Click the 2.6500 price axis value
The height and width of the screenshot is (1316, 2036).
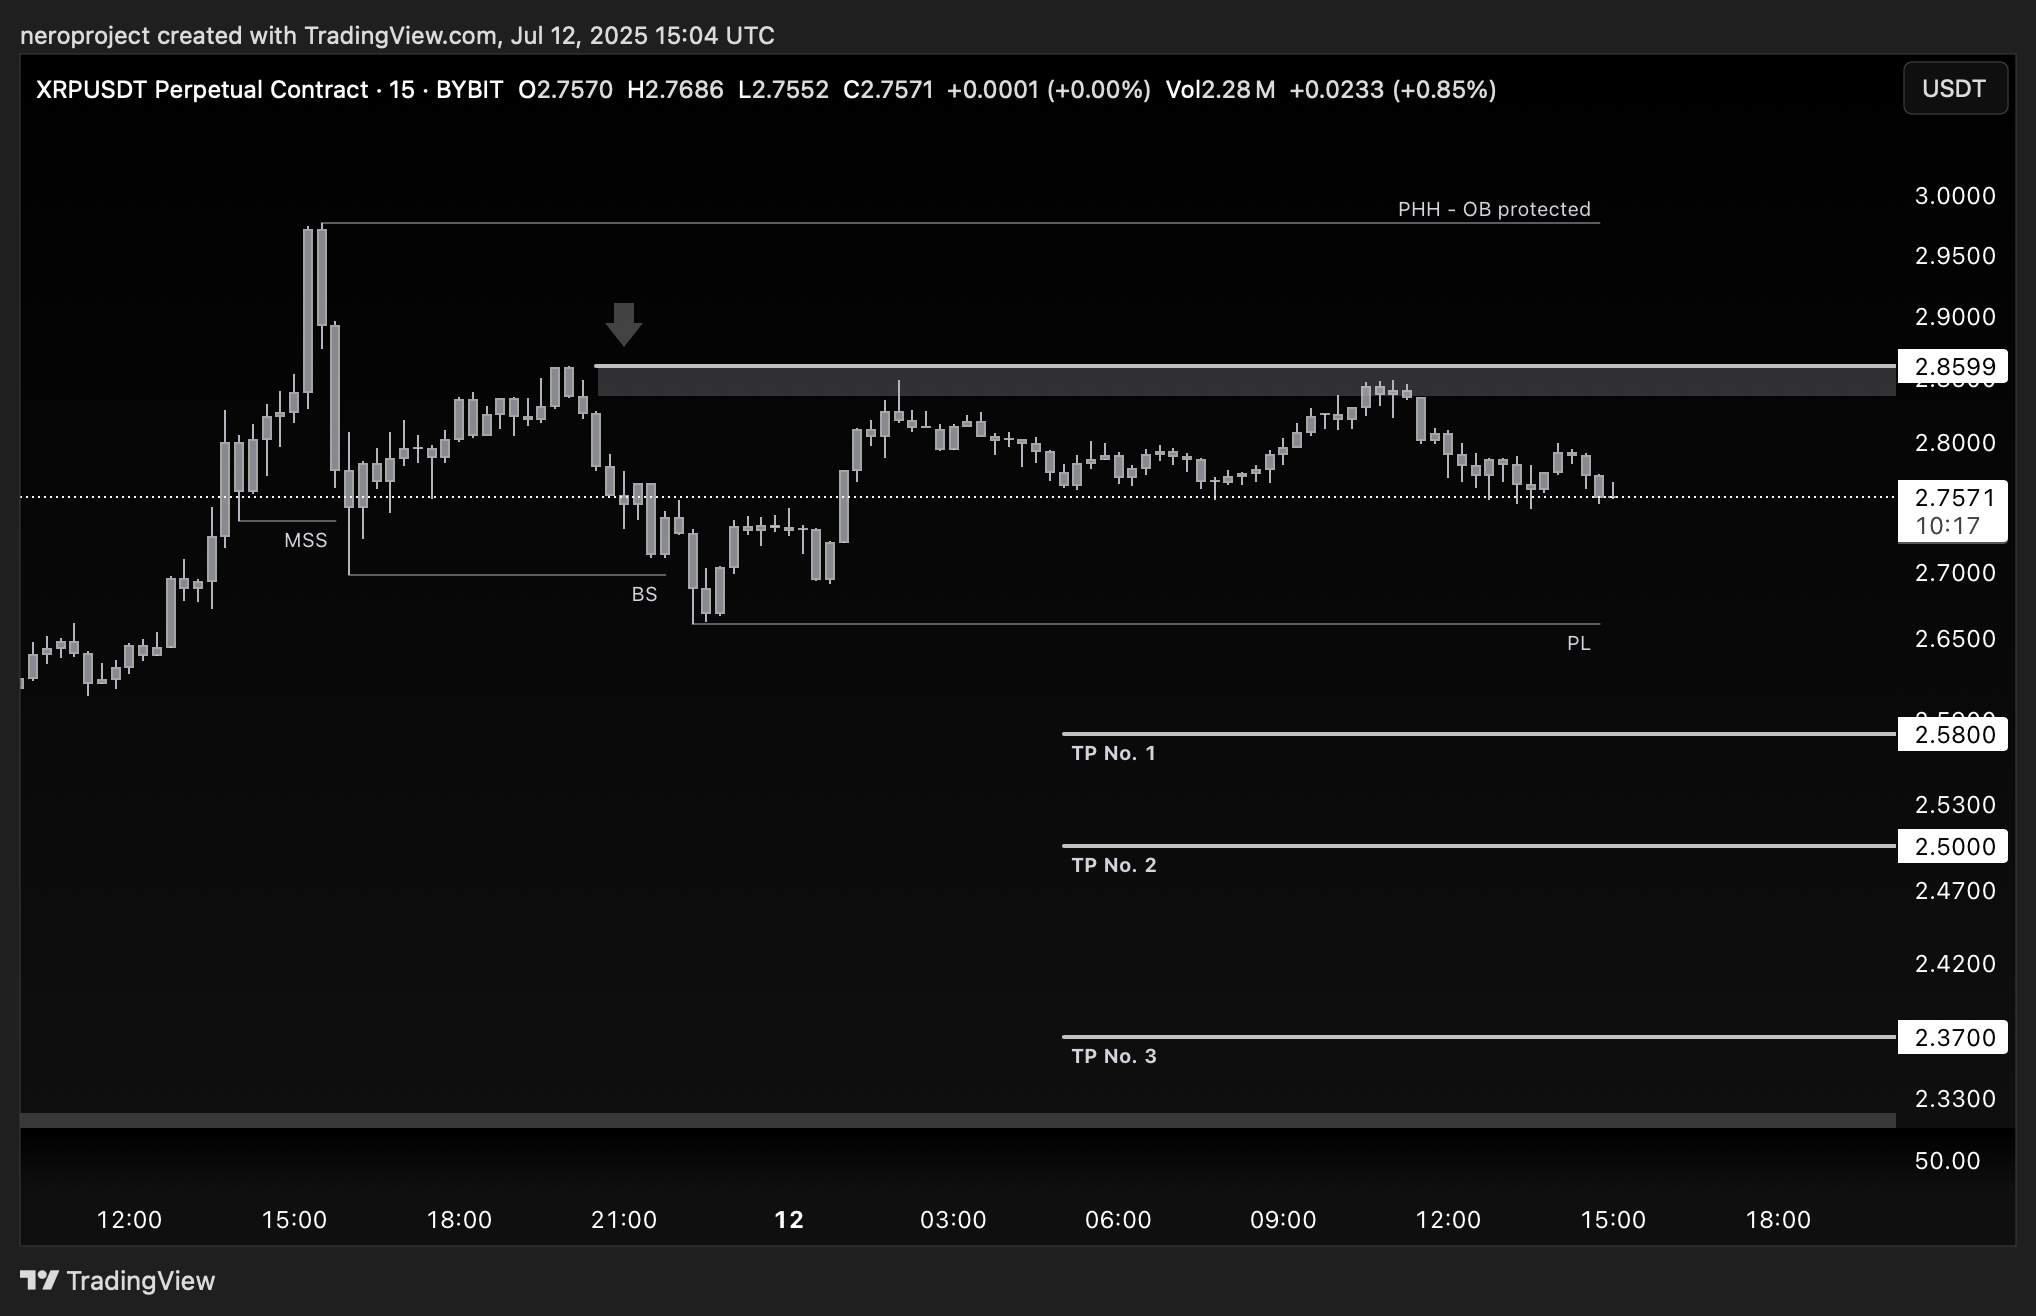click(1955, 639)
